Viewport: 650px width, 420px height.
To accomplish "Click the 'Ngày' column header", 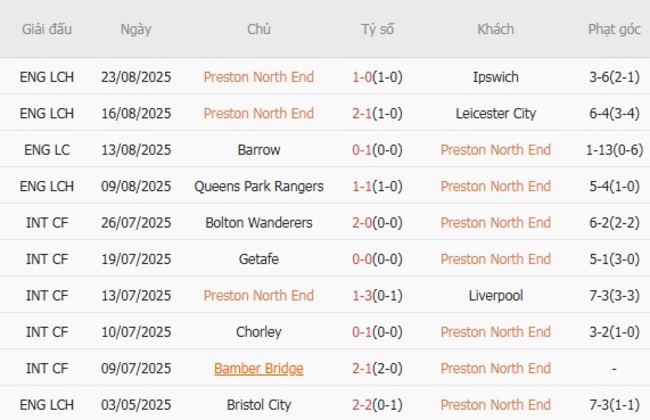I will 136,29.
